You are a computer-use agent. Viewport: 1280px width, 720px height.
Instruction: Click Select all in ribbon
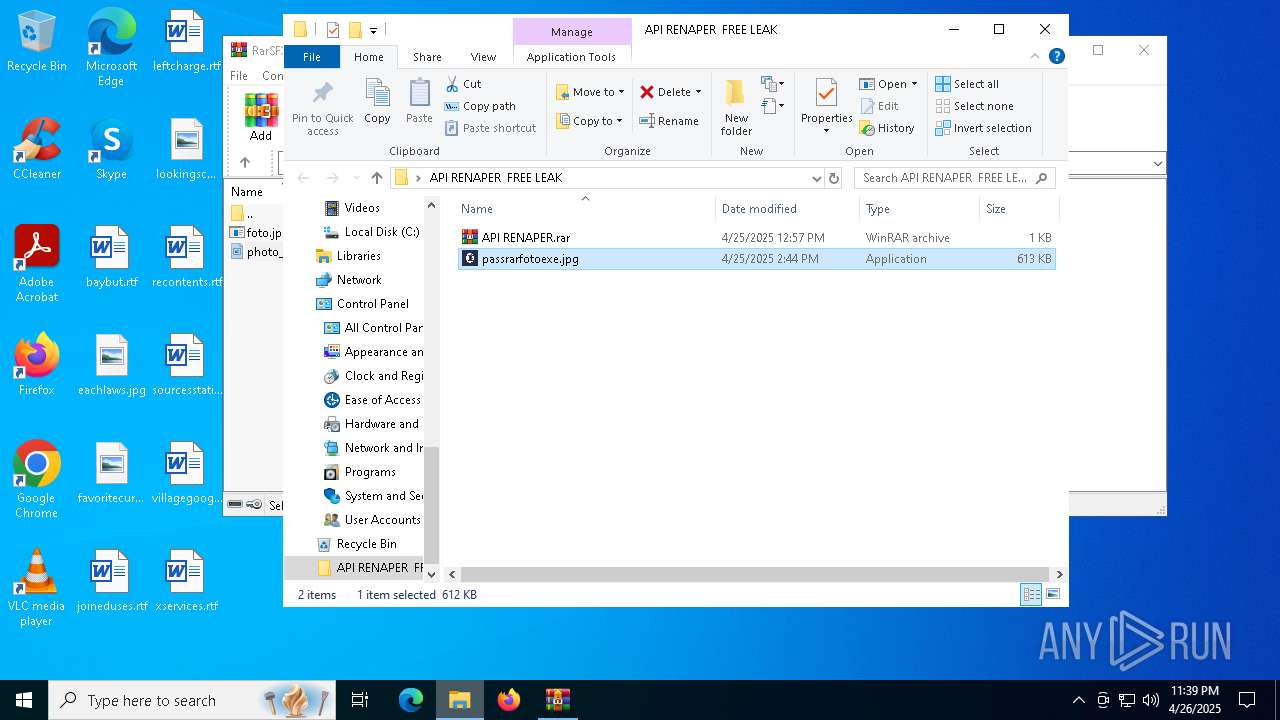pyautogui.click(x=967, y=84)
